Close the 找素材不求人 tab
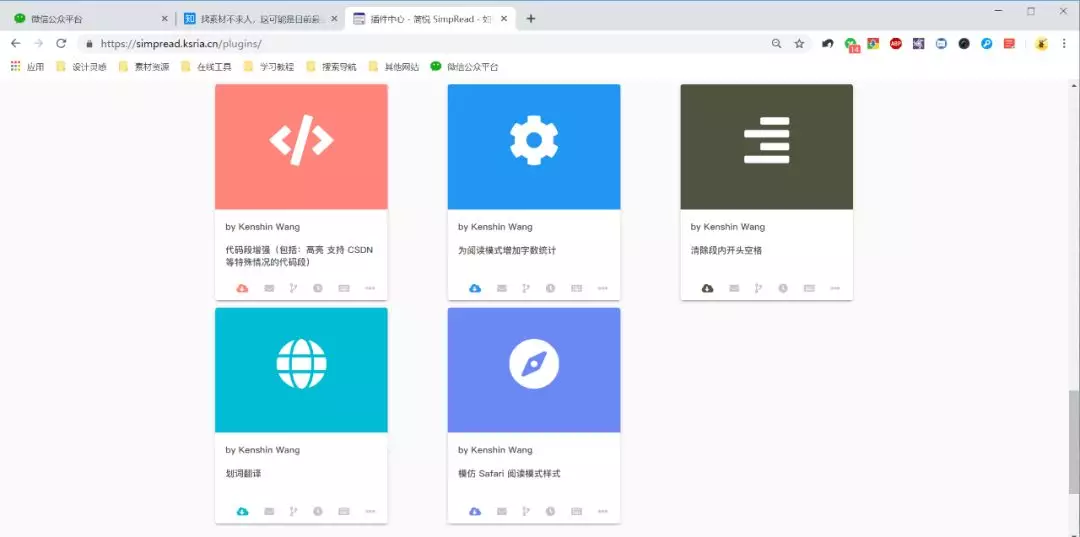Image resolution: width=1080 pixels, height=537 pixels. coord(334,19)
